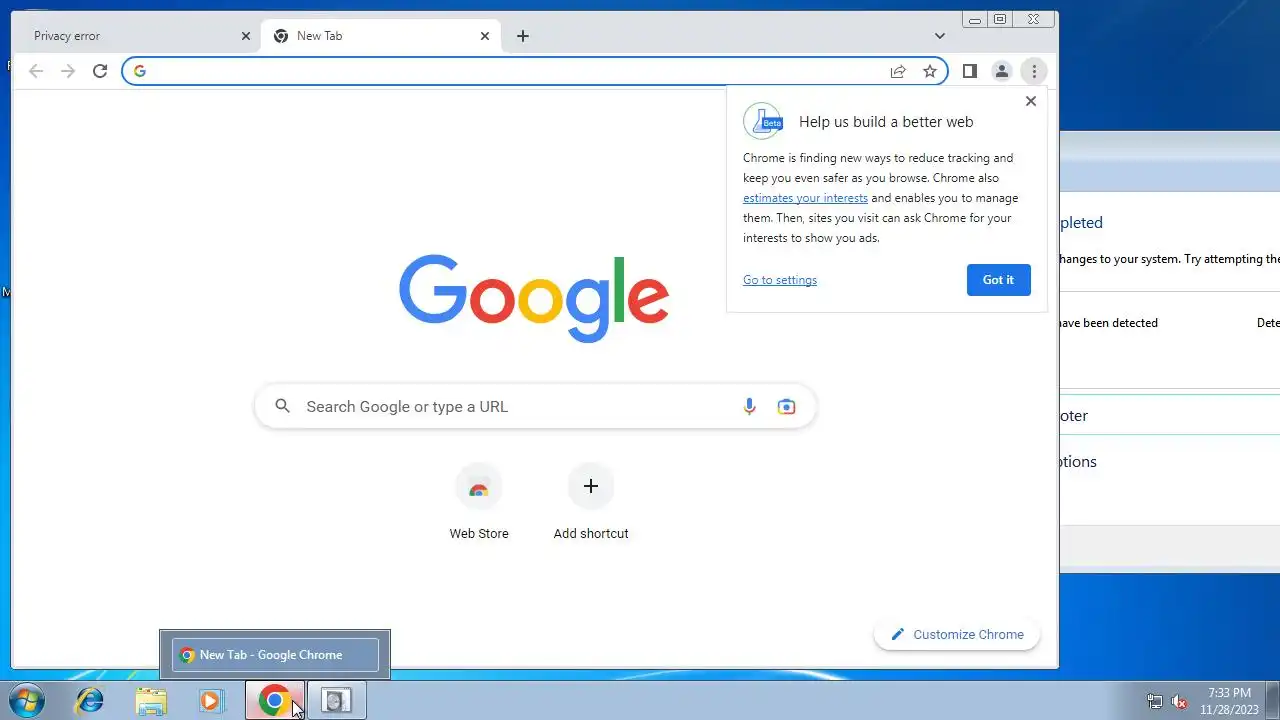Click the forward navigation arrow
1280x720 pixels.
click(x=68, y=71)
